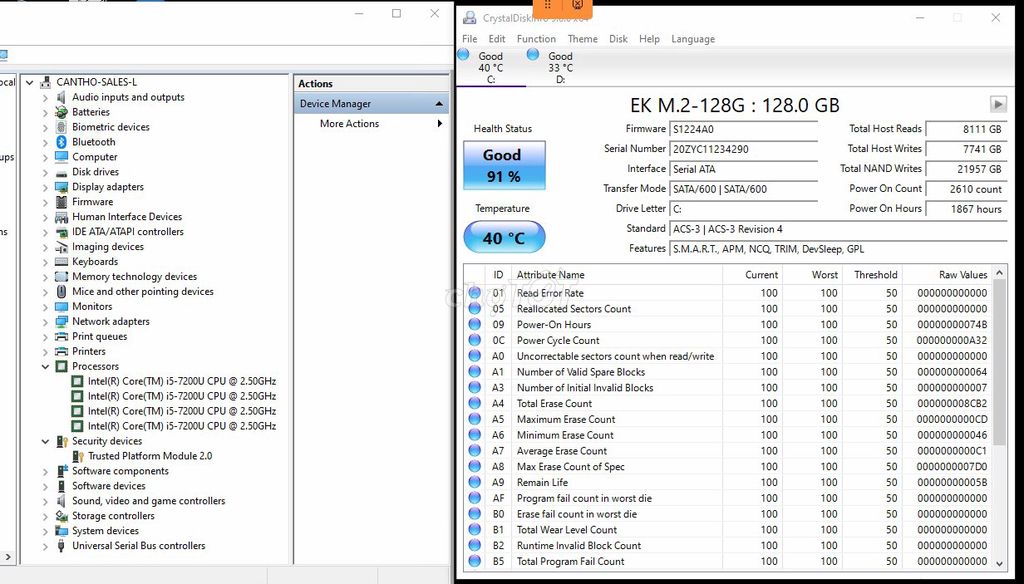Open the Help menu in CrystalDiskInfo

coord(649,39)
